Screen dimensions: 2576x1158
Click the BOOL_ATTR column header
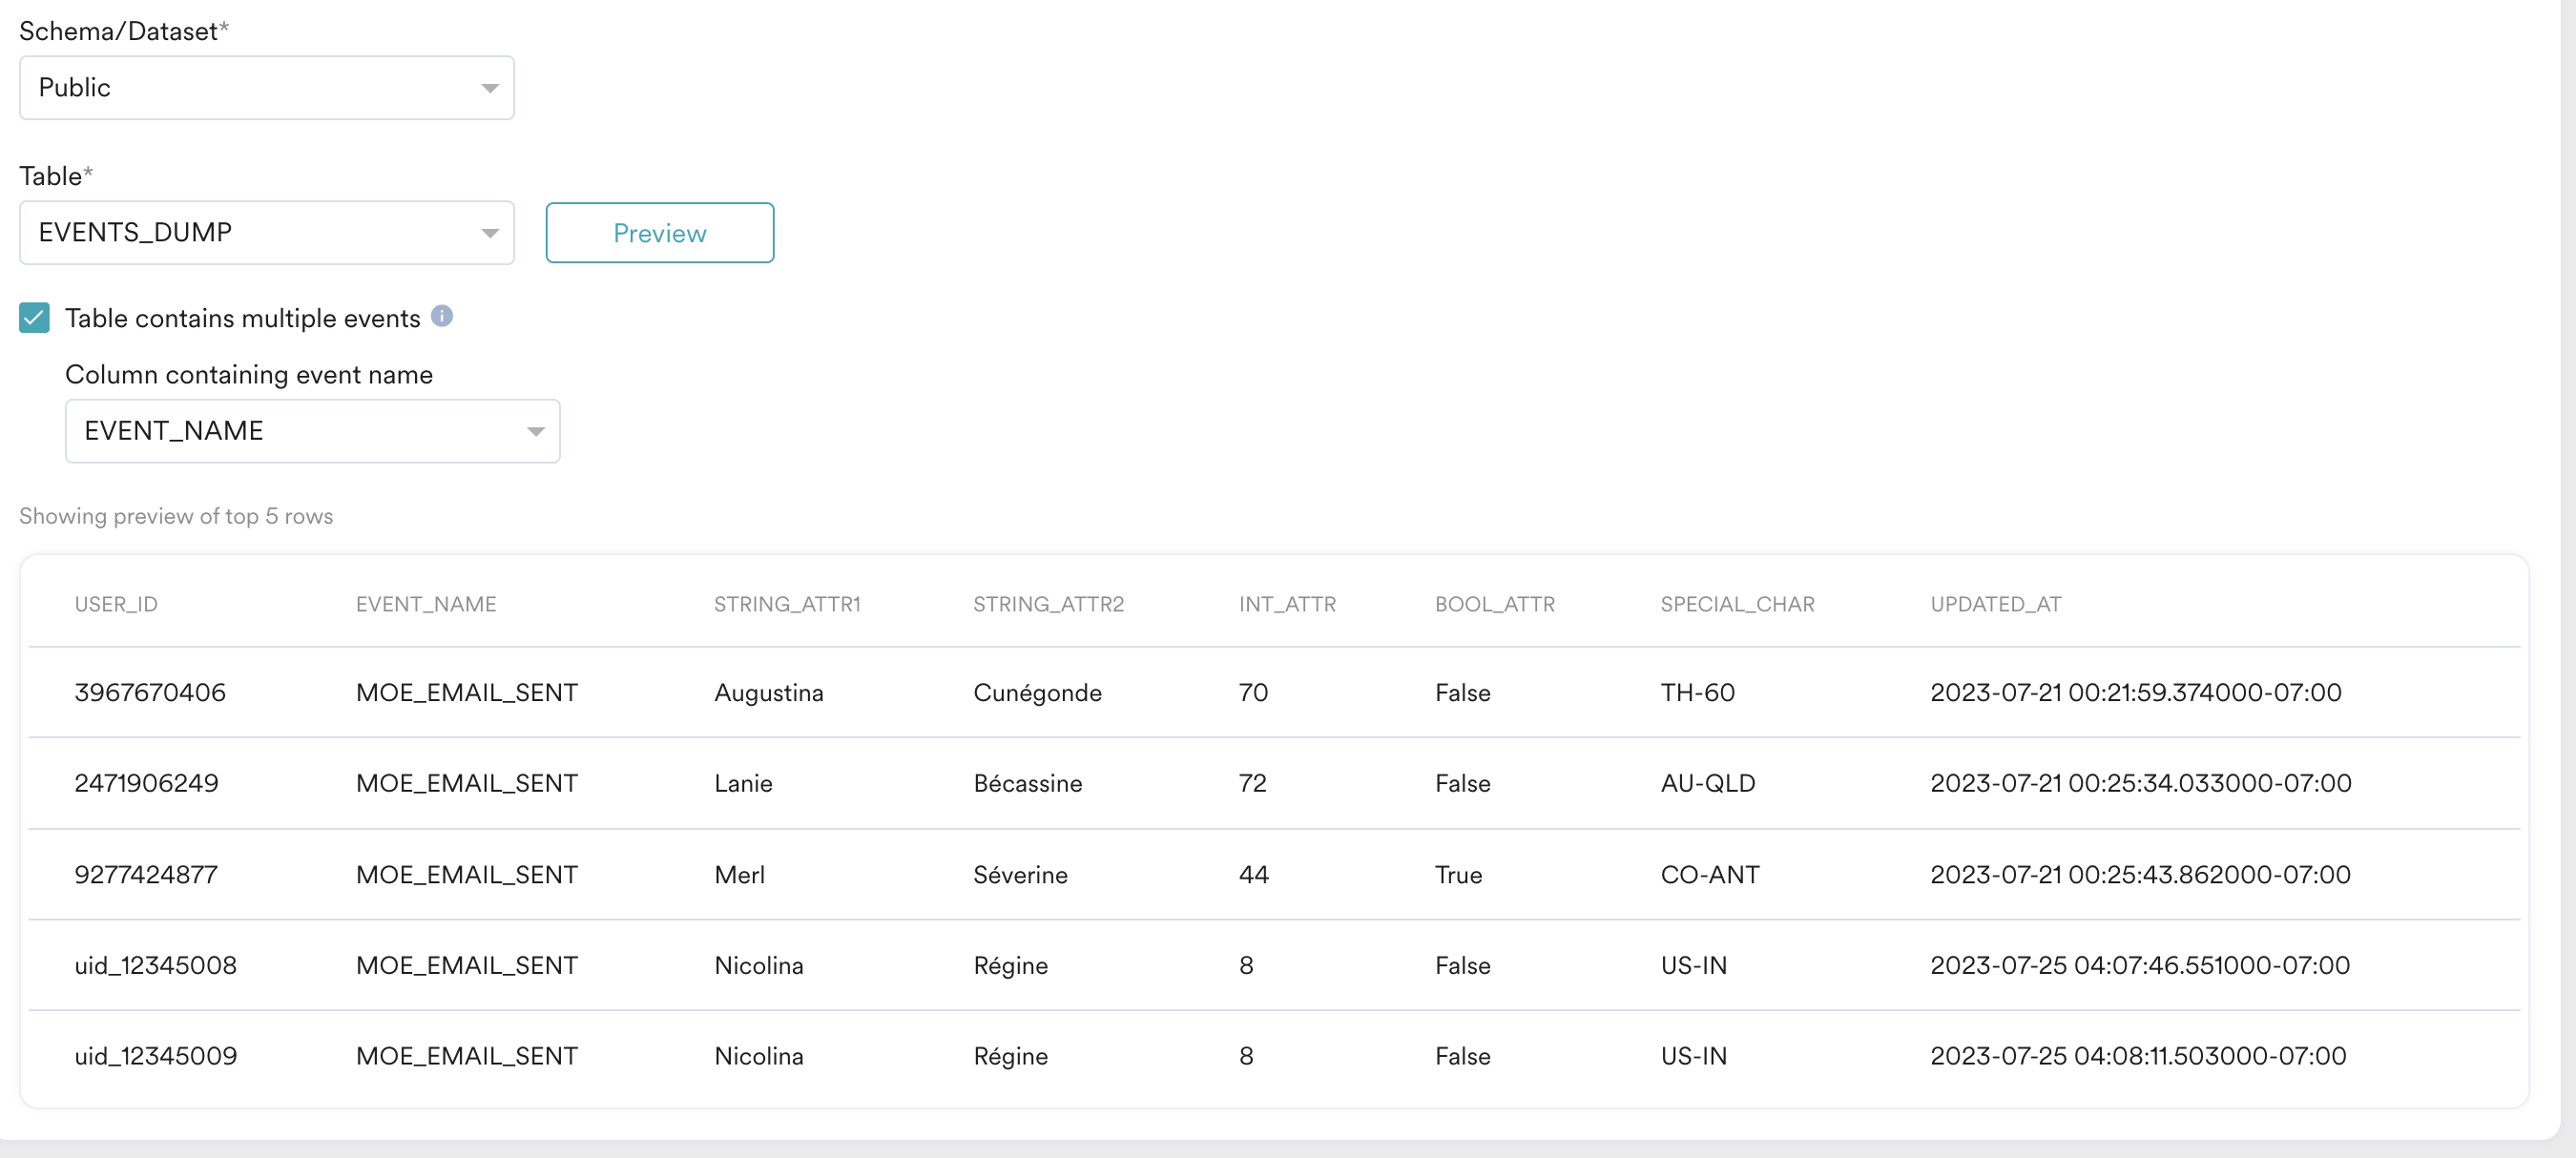coord(1494,604)
